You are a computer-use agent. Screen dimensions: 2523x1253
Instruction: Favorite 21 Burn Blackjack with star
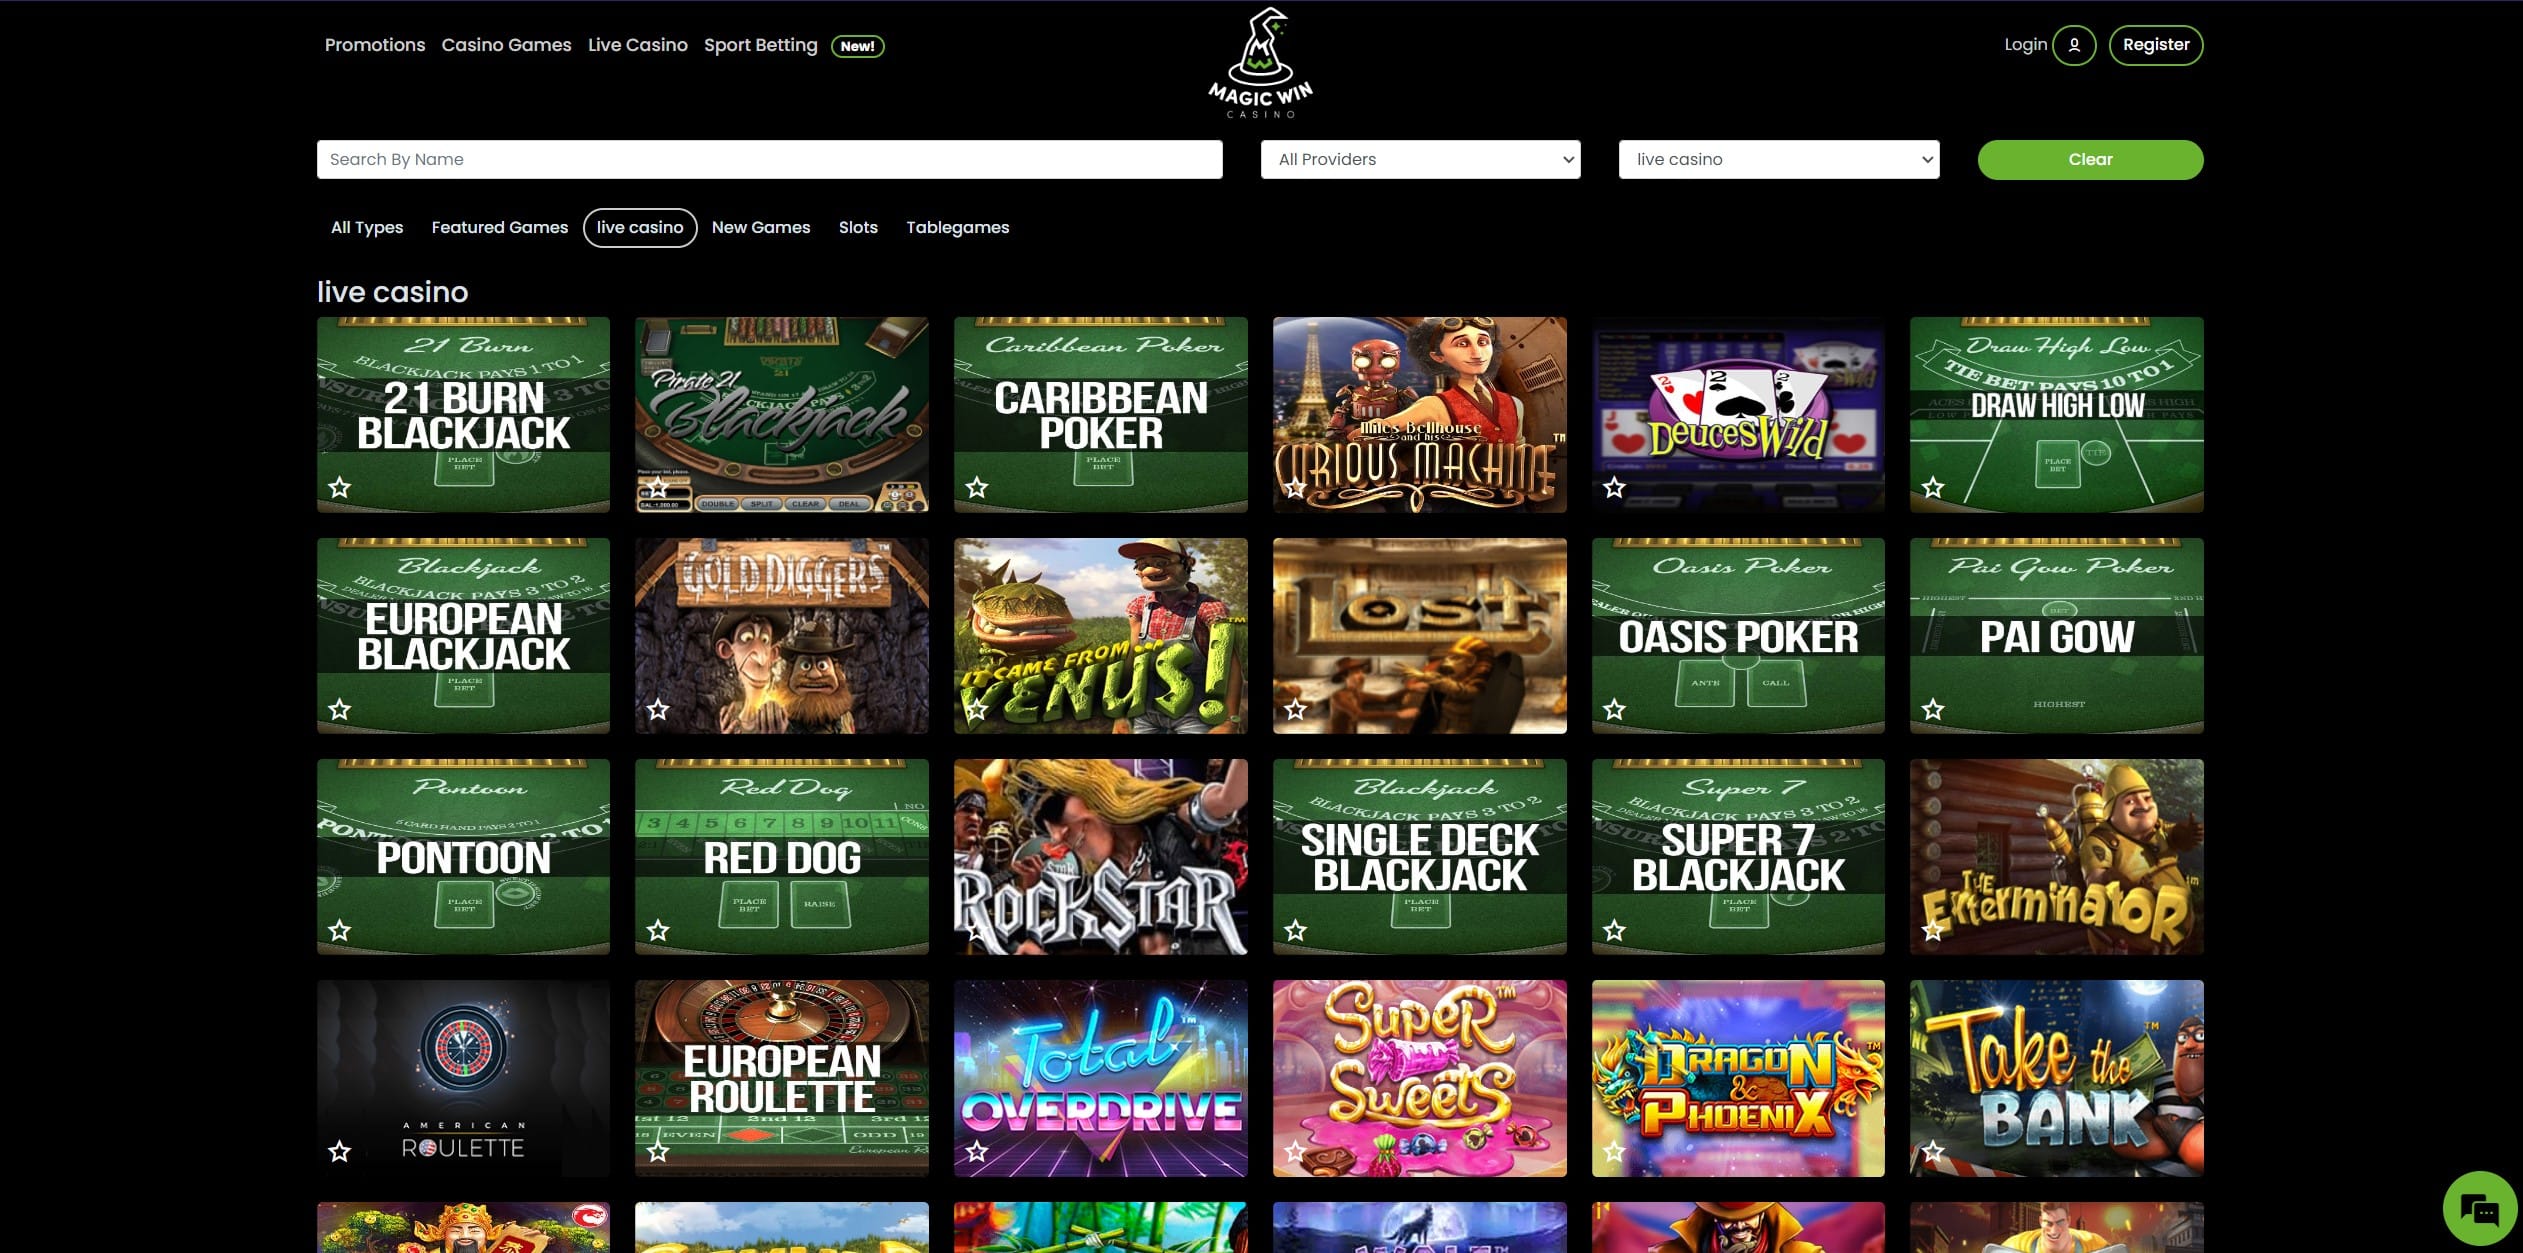pyautogui.click(x=340, y=488)
